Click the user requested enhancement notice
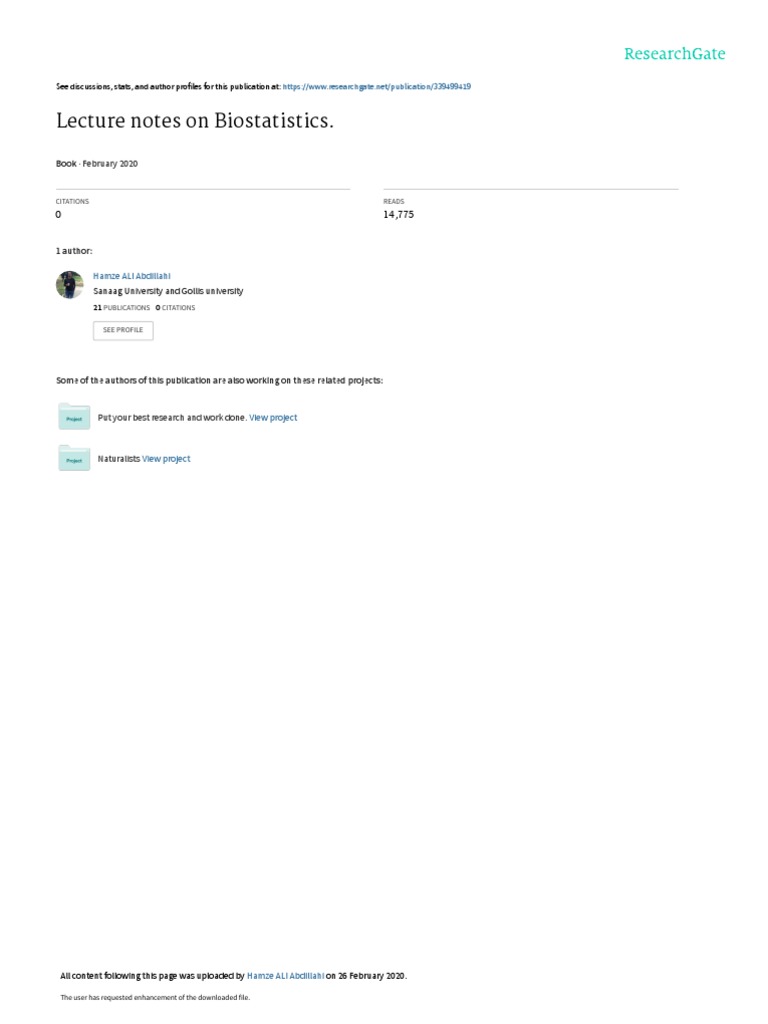The image size is (768, 1024). pyautogui.click(x=155, y=997)
